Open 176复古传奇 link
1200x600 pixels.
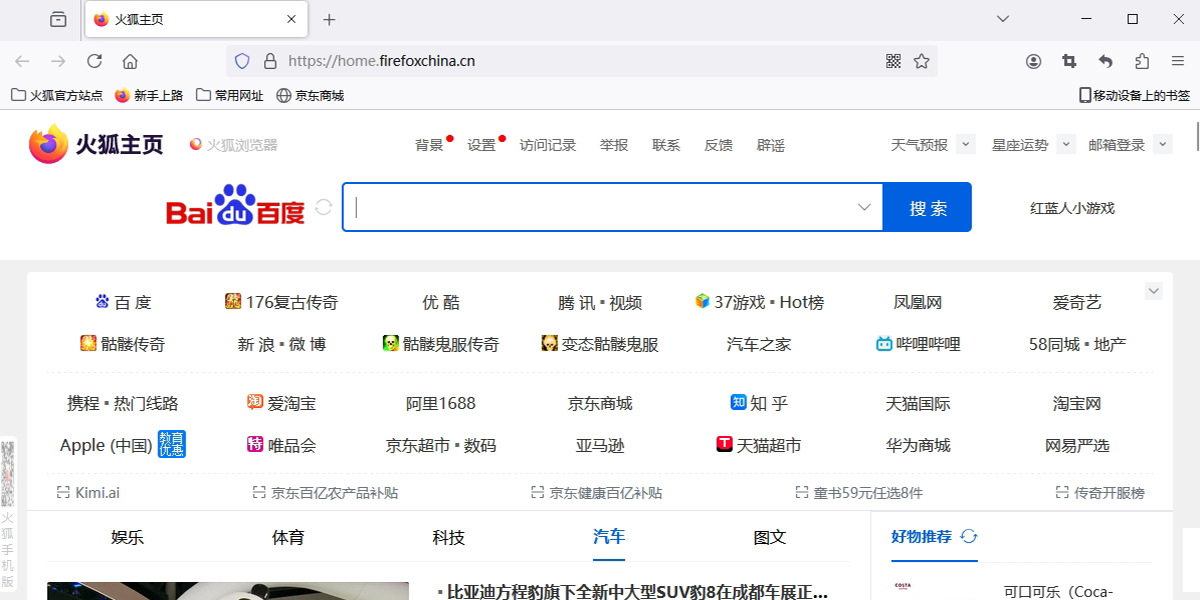[282, 302]
